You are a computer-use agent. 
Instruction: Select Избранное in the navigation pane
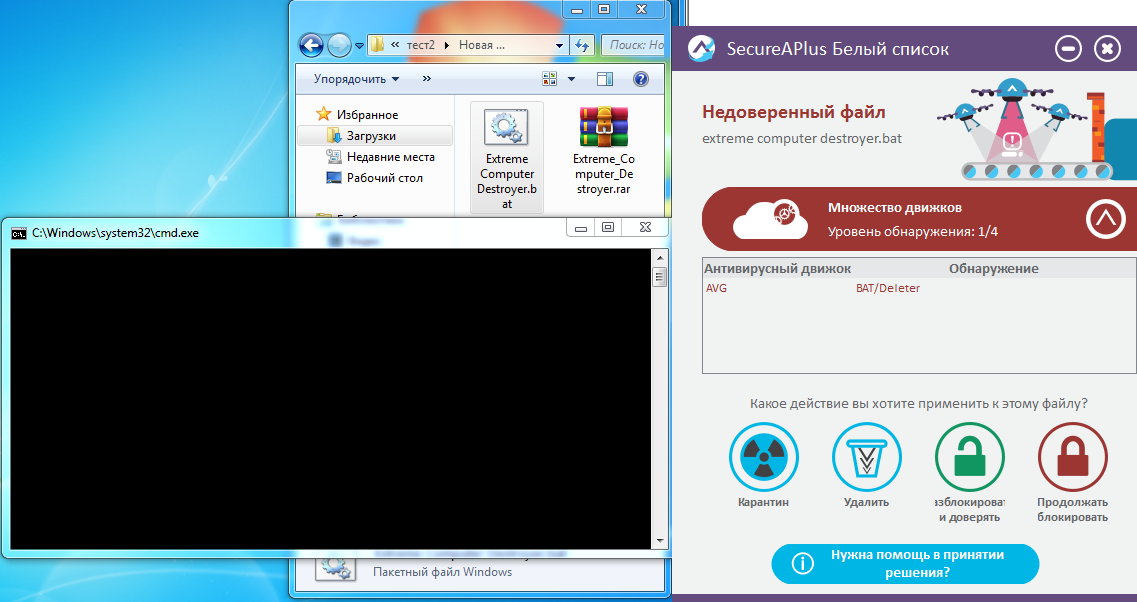coord(367,115)
